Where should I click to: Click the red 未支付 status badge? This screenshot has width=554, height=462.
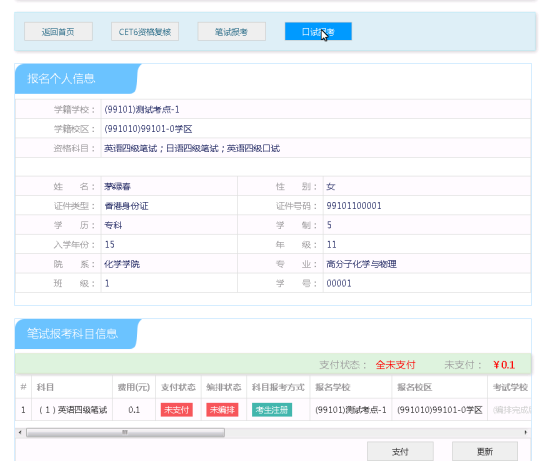pyautogui.click(x=177, y=410)
